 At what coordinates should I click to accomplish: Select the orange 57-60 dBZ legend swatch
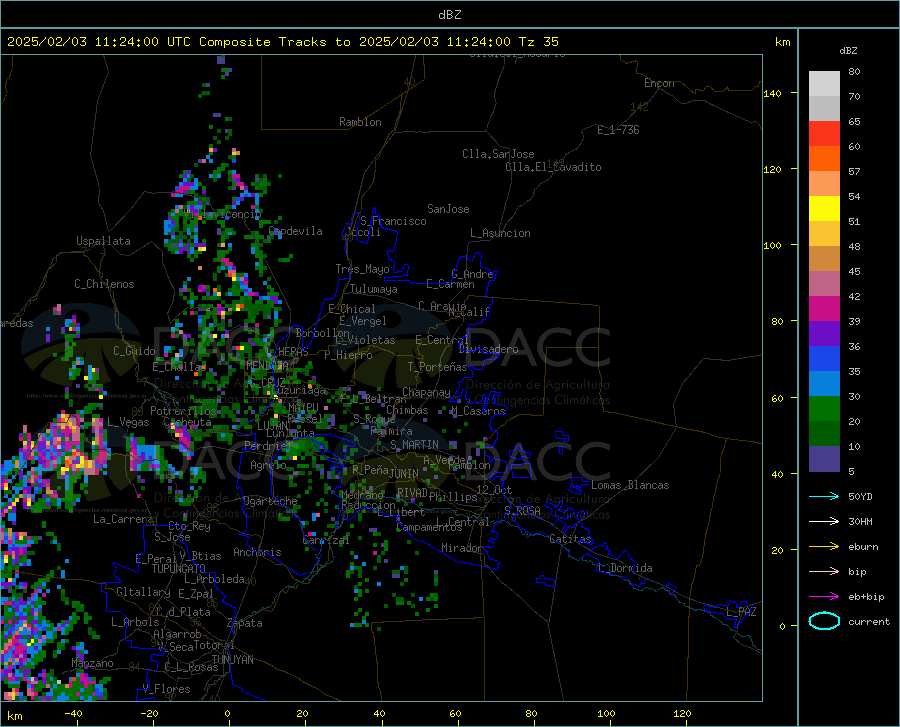click(824, 159)
